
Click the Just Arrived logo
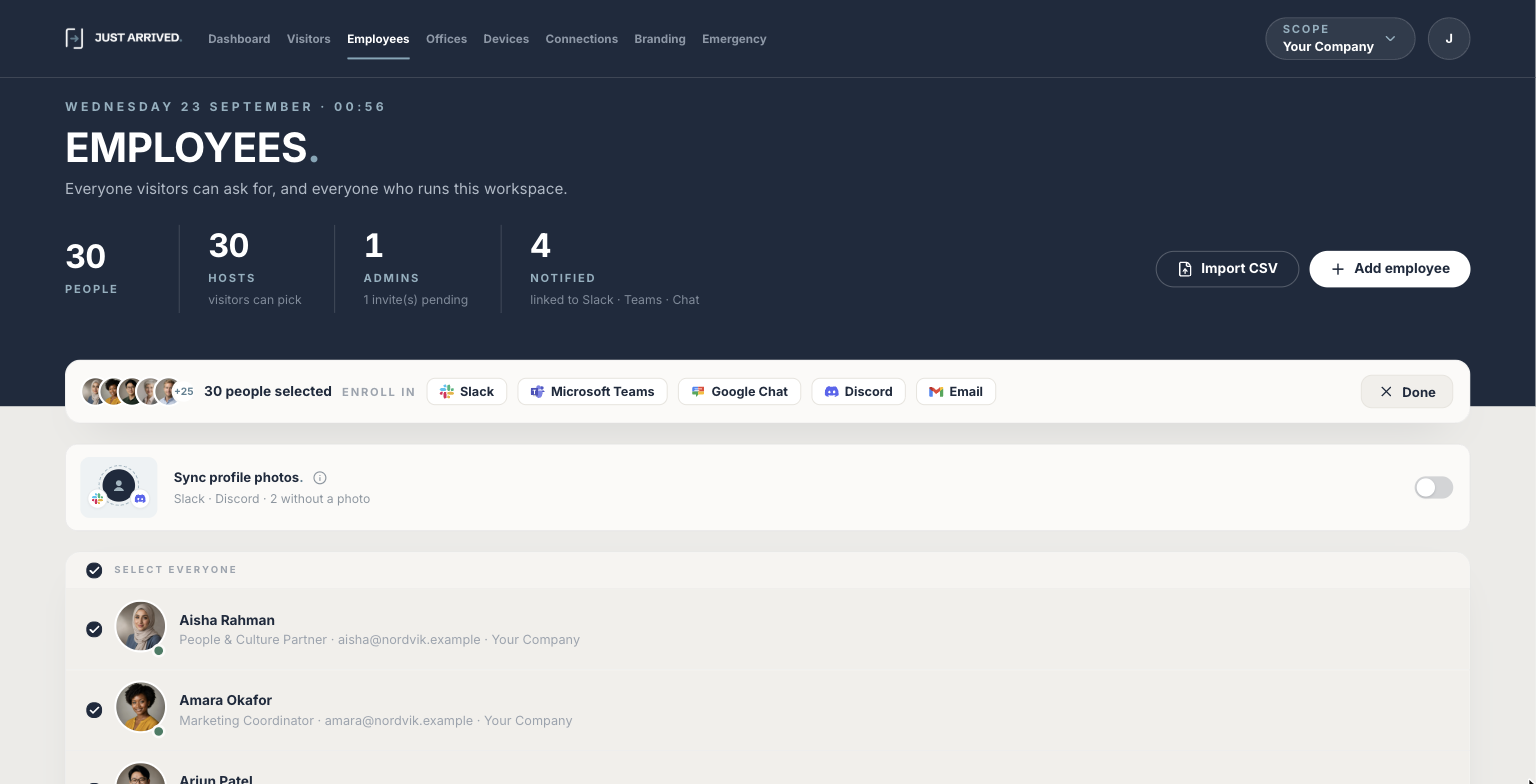point(123,38)
